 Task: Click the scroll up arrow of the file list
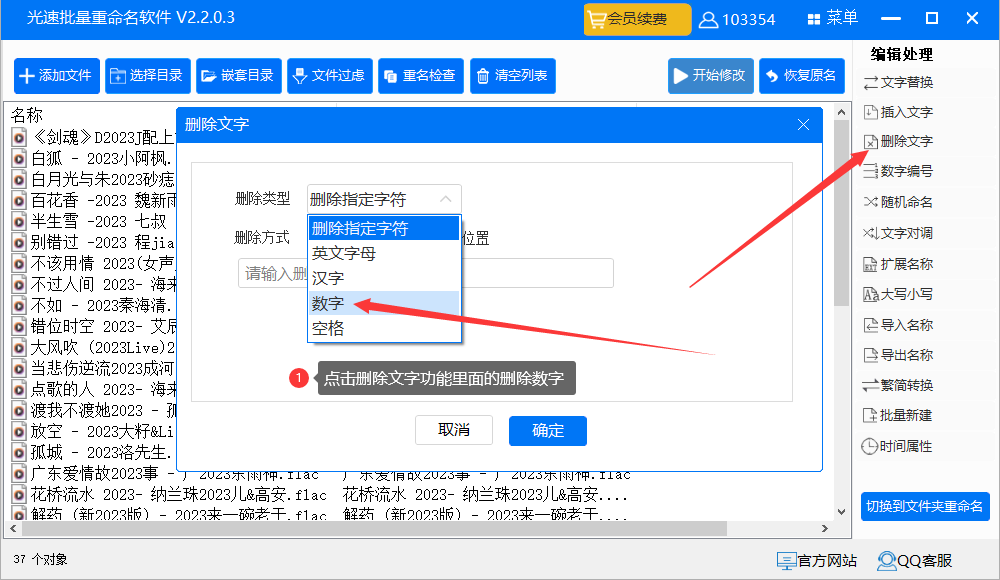tap(841, 112)
